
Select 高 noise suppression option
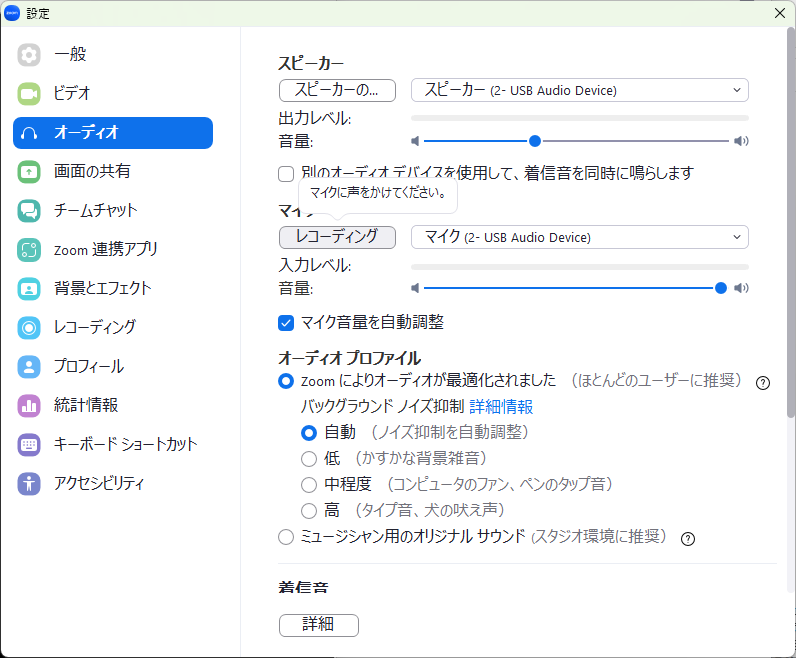[309, 511]
